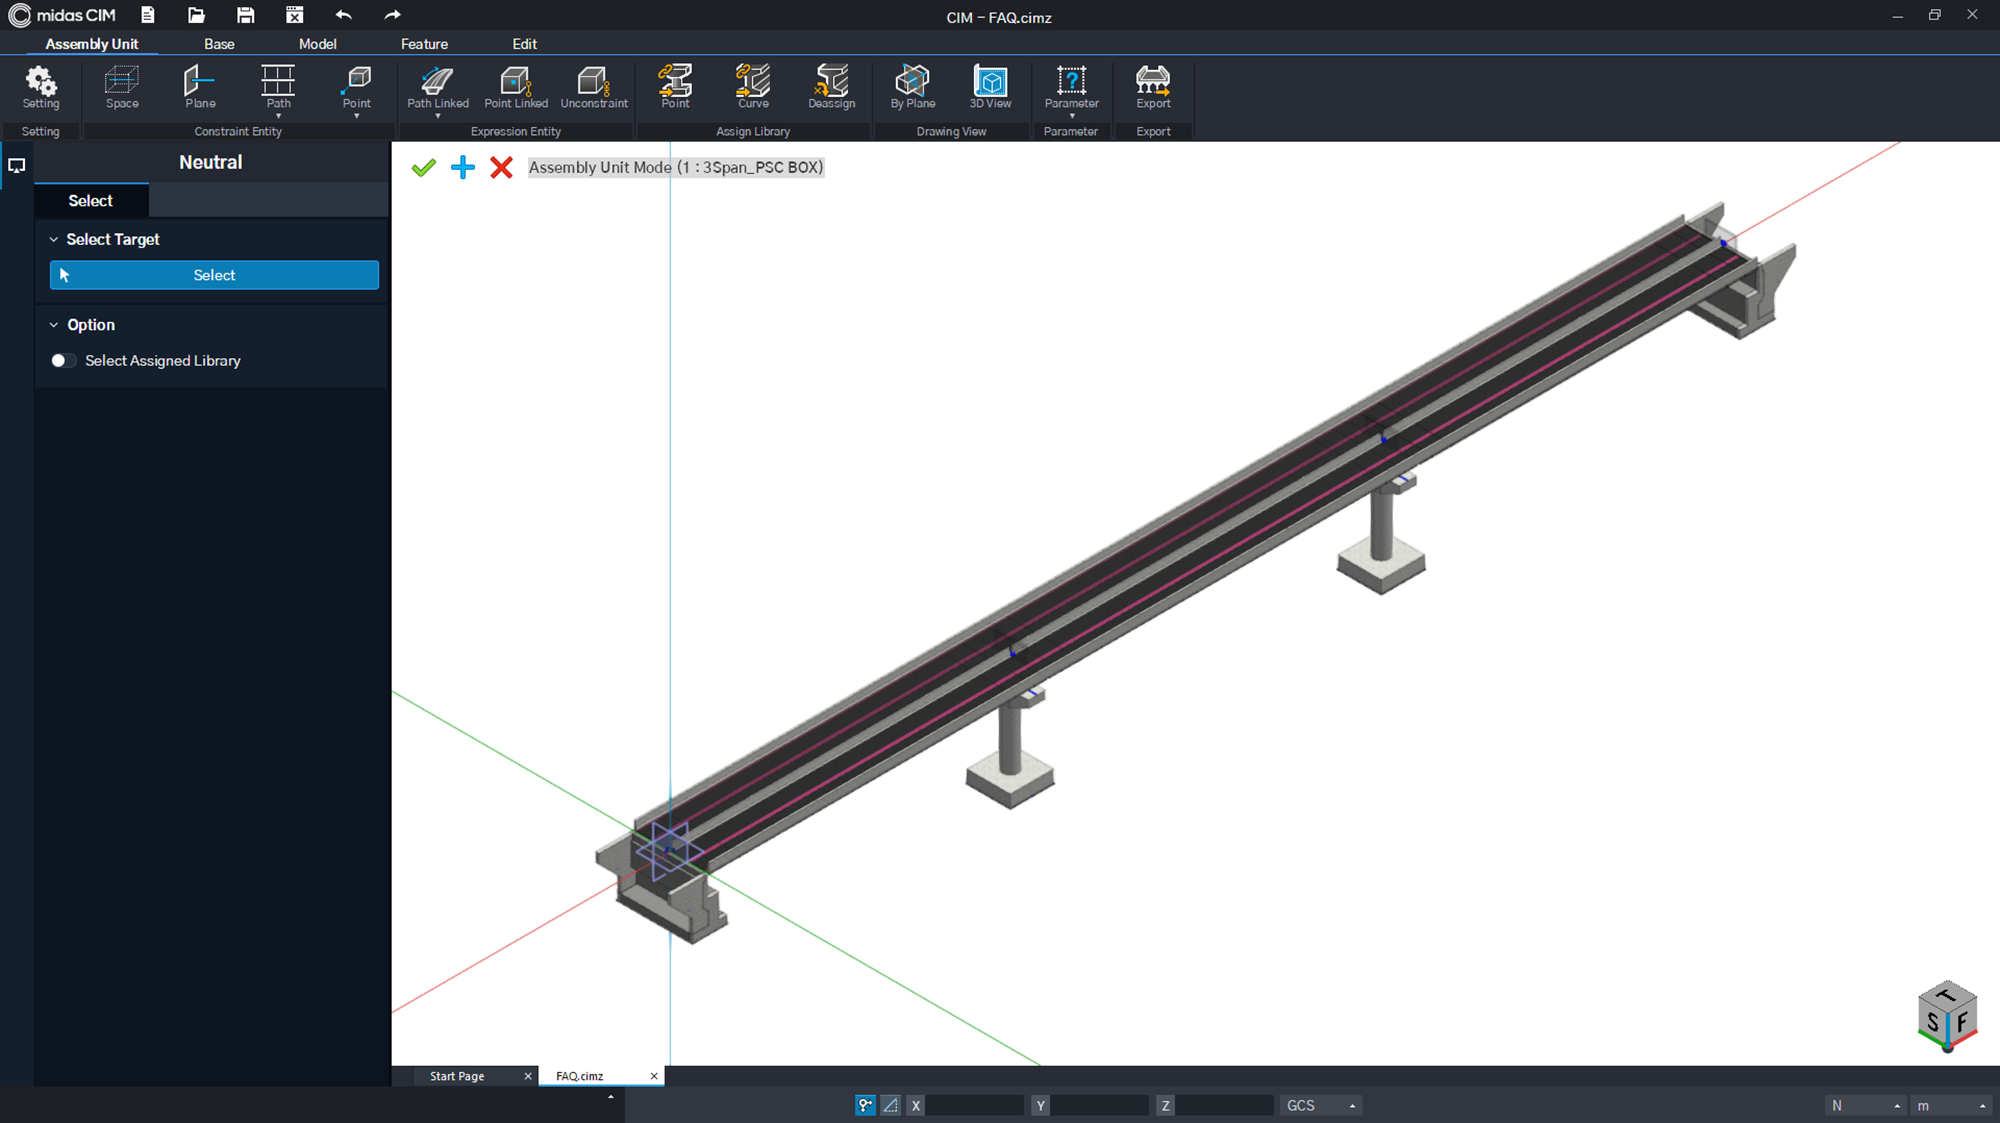2000x1123 pixels.
Task: Collapse the Select Target section
Action: click(x=54, y=240)
